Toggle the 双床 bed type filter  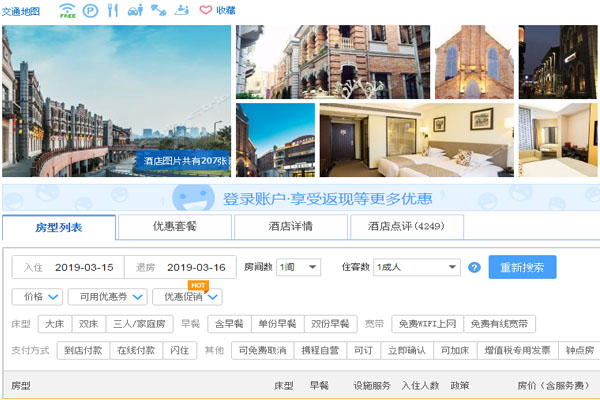tap(89, 324)
